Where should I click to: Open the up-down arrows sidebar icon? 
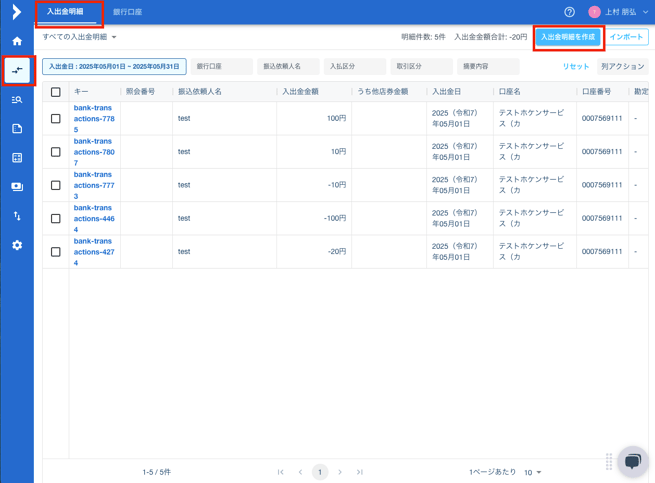coord(17,216)
